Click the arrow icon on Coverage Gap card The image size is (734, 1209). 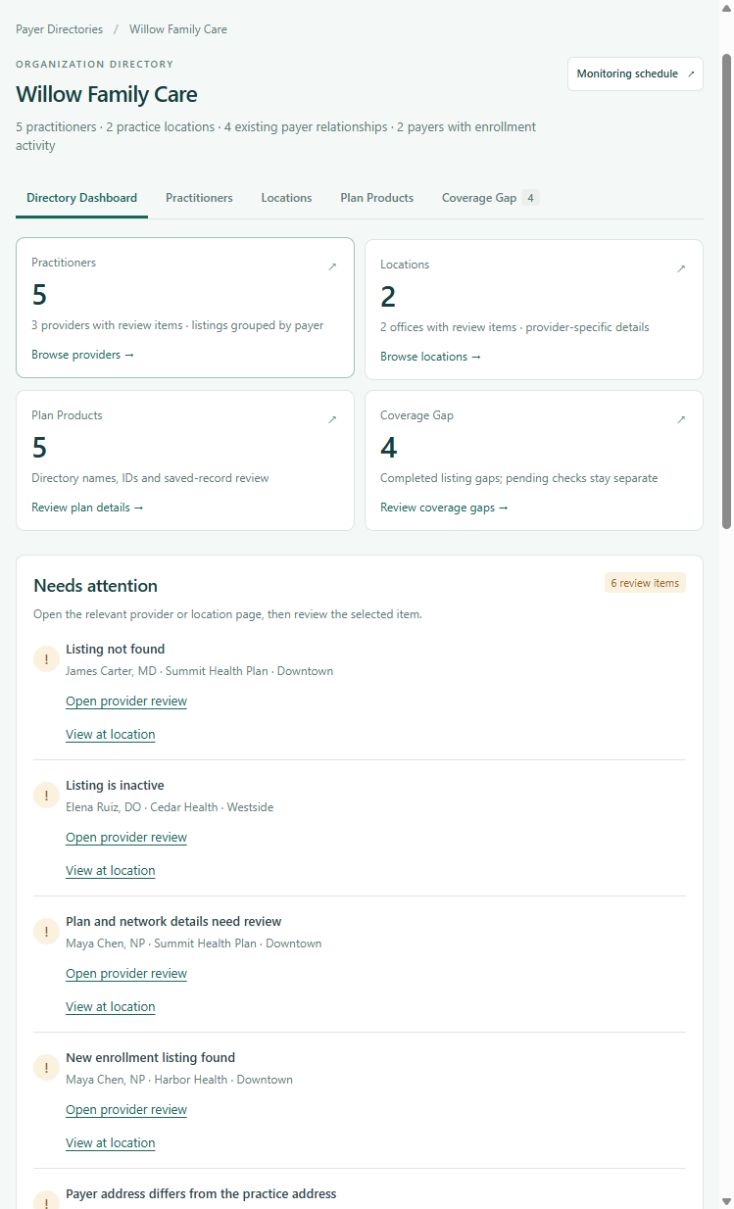681,420
